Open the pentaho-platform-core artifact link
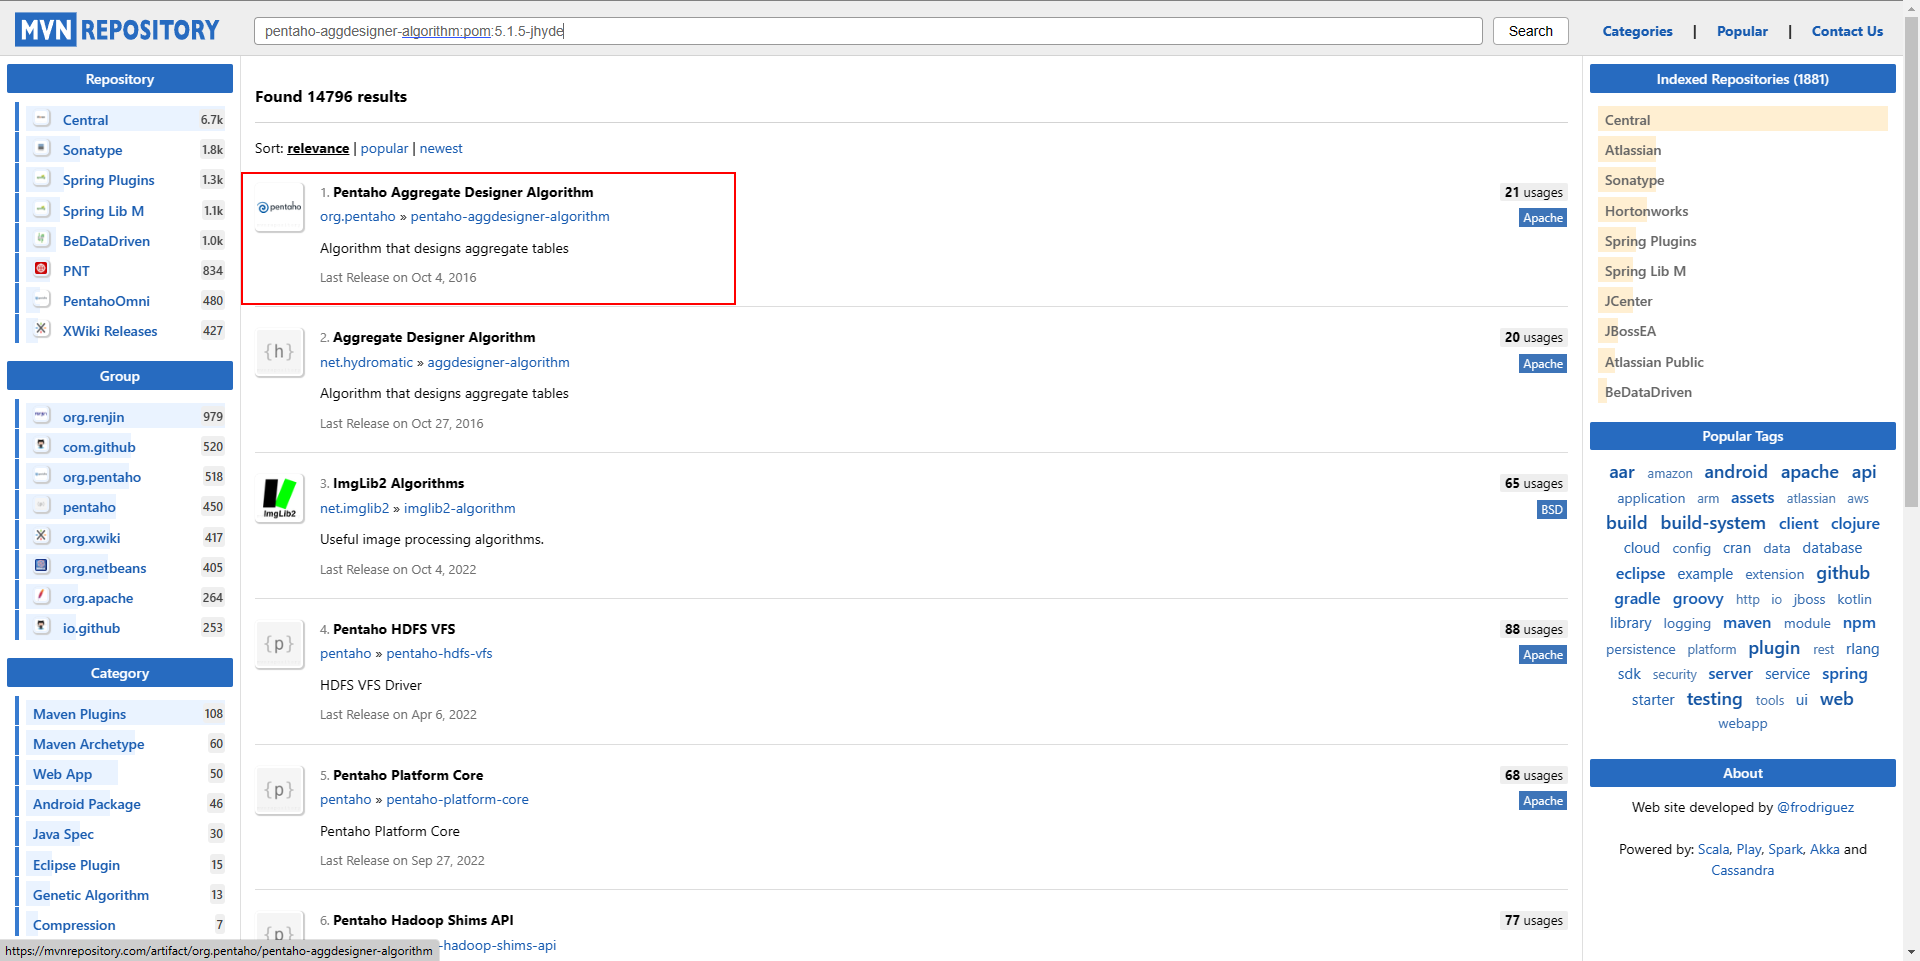 tap(457, 799)
